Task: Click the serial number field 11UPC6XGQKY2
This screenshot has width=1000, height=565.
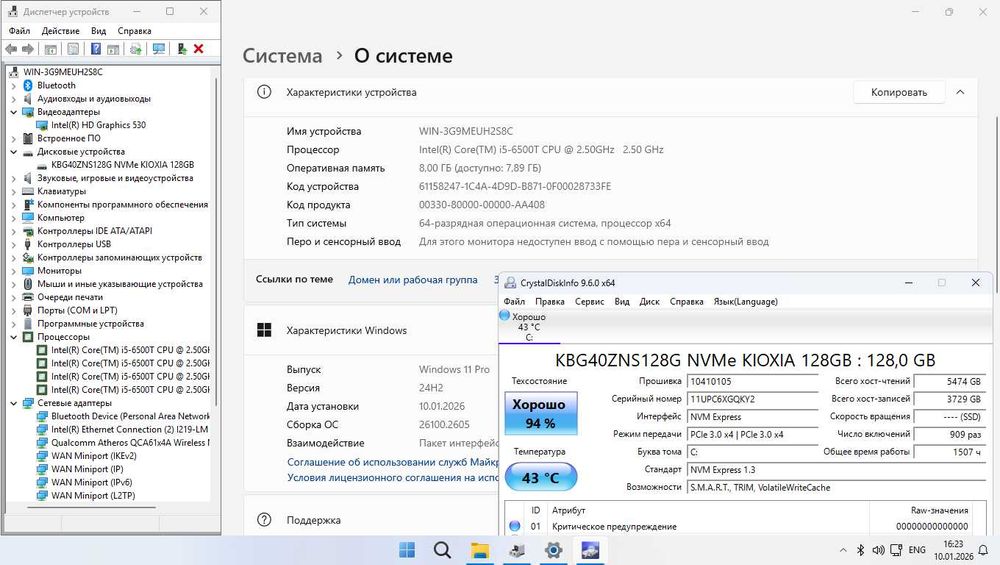Action: point(753,399)
